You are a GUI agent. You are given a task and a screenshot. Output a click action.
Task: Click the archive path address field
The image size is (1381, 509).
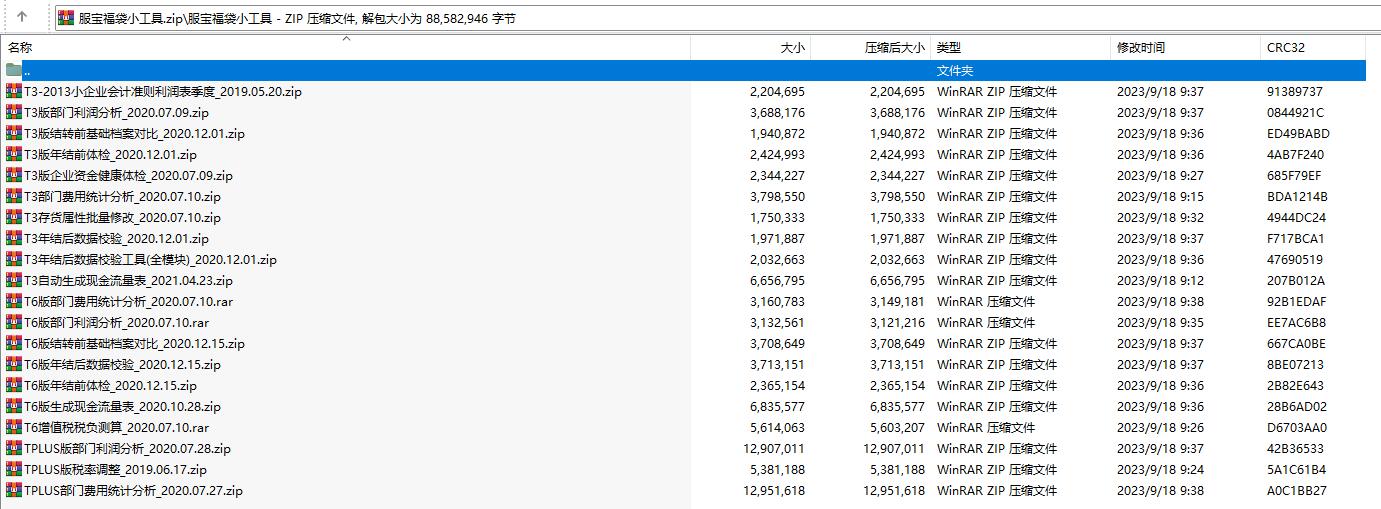(715, 18)
